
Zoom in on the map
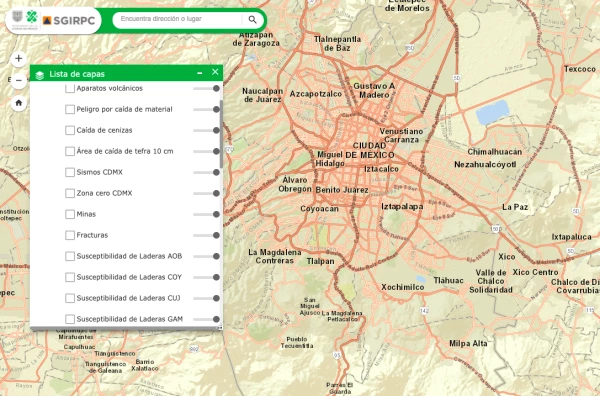18,59
